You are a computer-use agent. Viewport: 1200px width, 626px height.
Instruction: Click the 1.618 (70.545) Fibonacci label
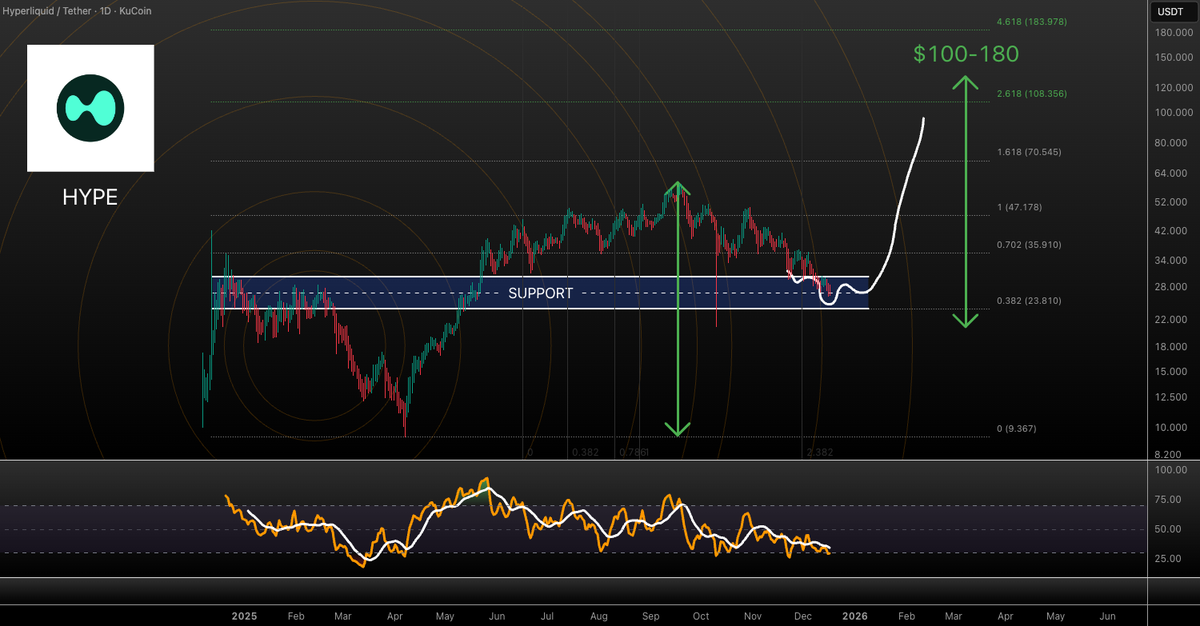click(x=1027, y=152)
